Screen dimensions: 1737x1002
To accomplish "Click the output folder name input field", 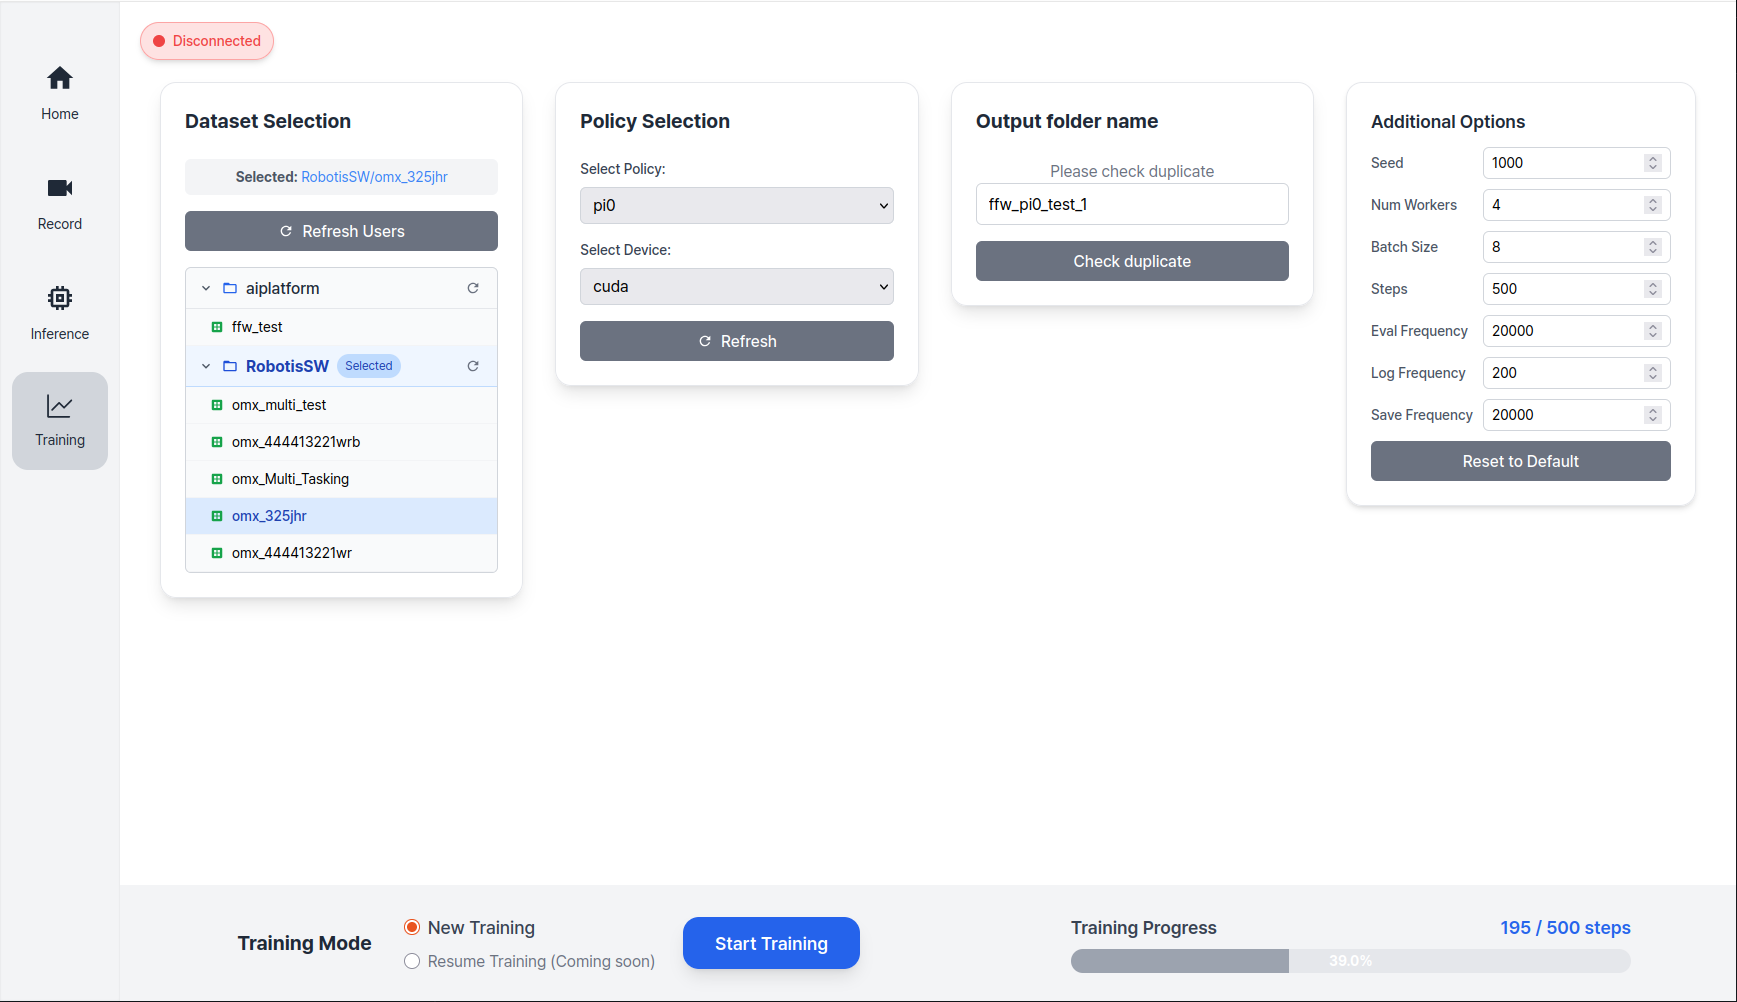I will (x=1131, y=204).
